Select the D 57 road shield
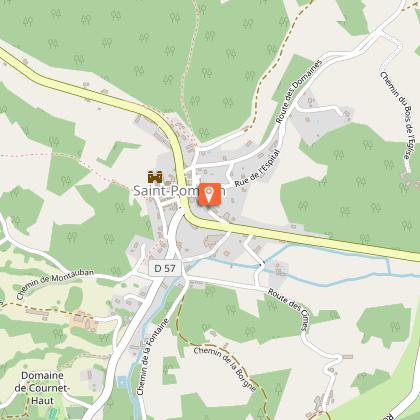The height and width of the screenshot is (420, 420). (165, 268)
